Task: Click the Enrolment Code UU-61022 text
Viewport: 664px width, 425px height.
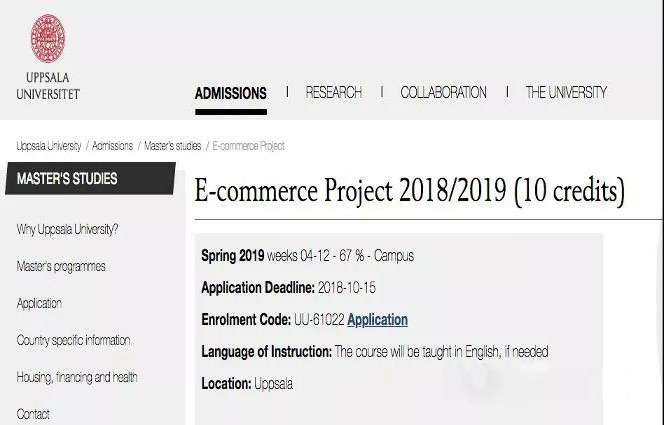Action: click(273, 320)
